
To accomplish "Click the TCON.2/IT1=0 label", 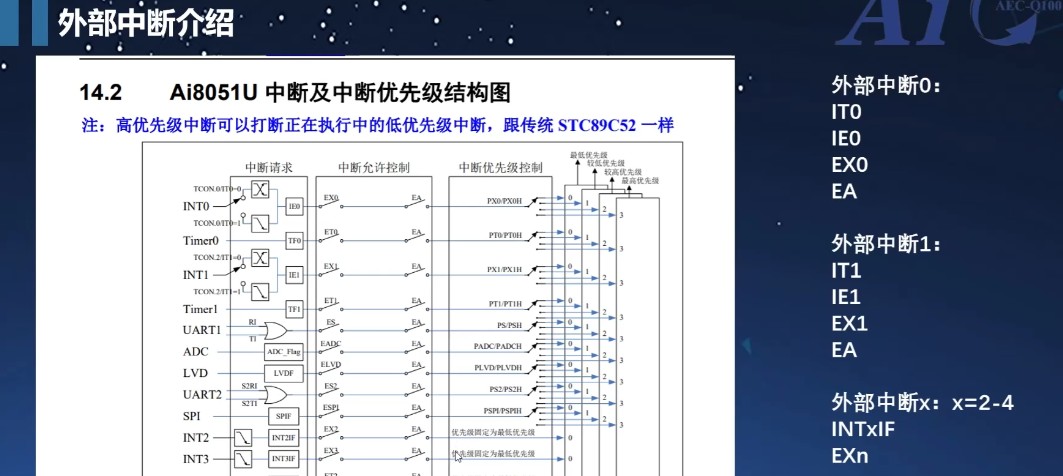I will pyautogui.click(x=217, y=258).
